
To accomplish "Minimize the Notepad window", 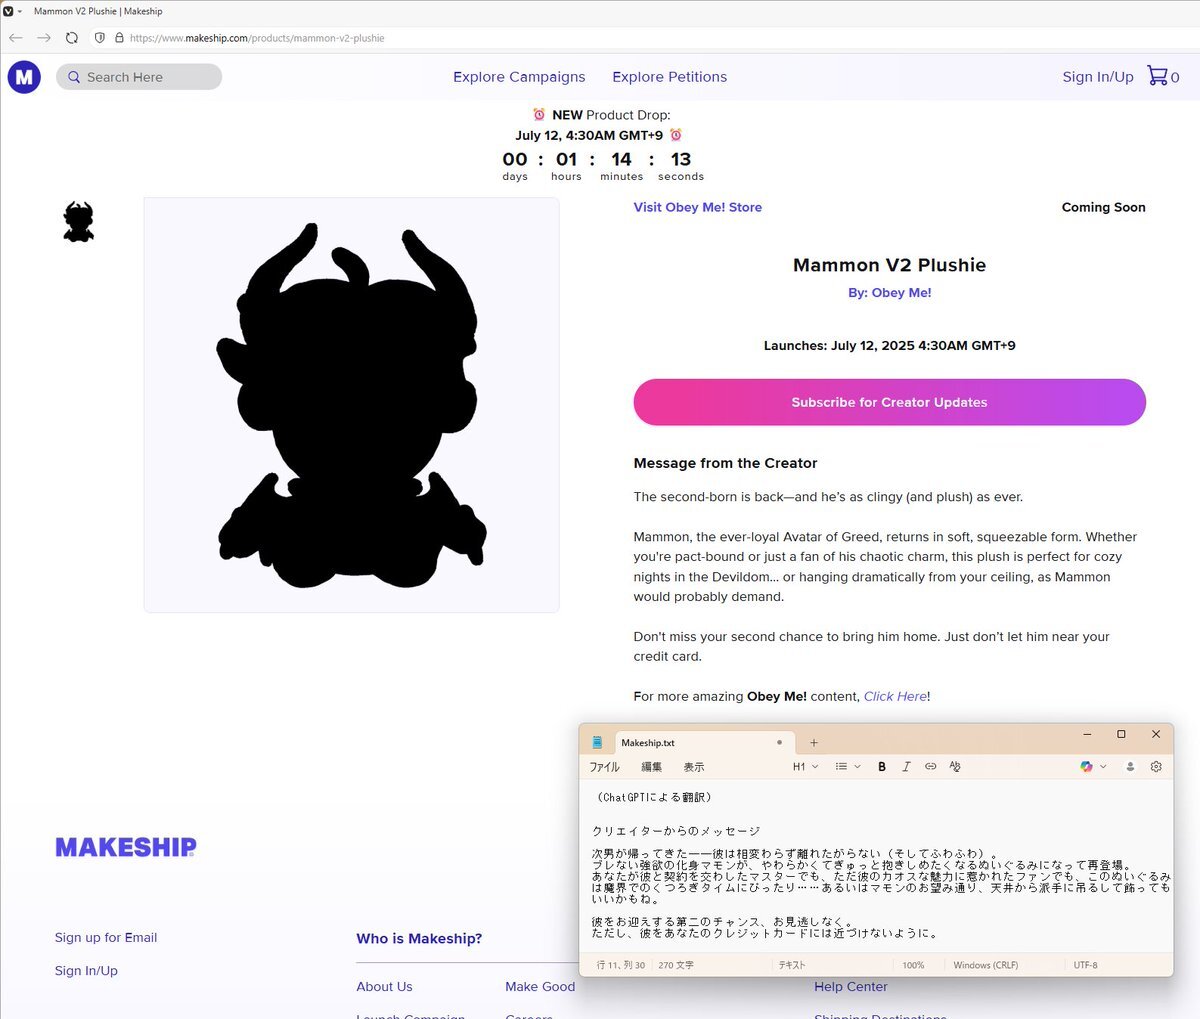I will coord(1087,734).
